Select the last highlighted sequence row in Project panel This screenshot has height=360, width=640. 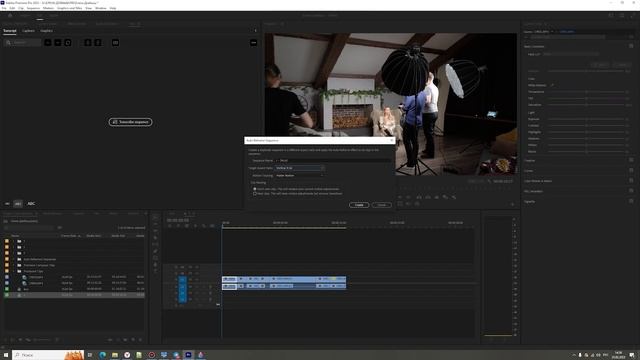pyautogui.click(x=74, y=295)
